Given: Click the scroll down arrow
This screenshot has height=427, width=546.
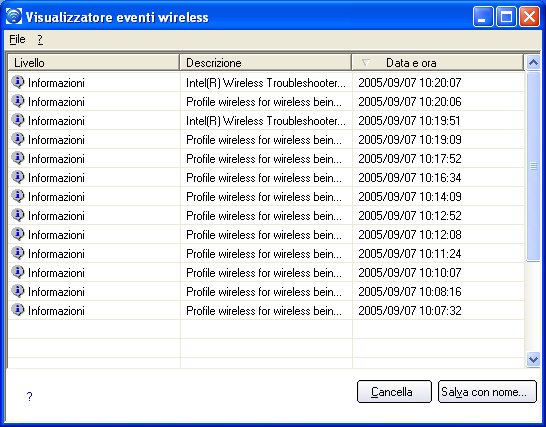Looking at the screenshot, I should click(x=533, y=359).
